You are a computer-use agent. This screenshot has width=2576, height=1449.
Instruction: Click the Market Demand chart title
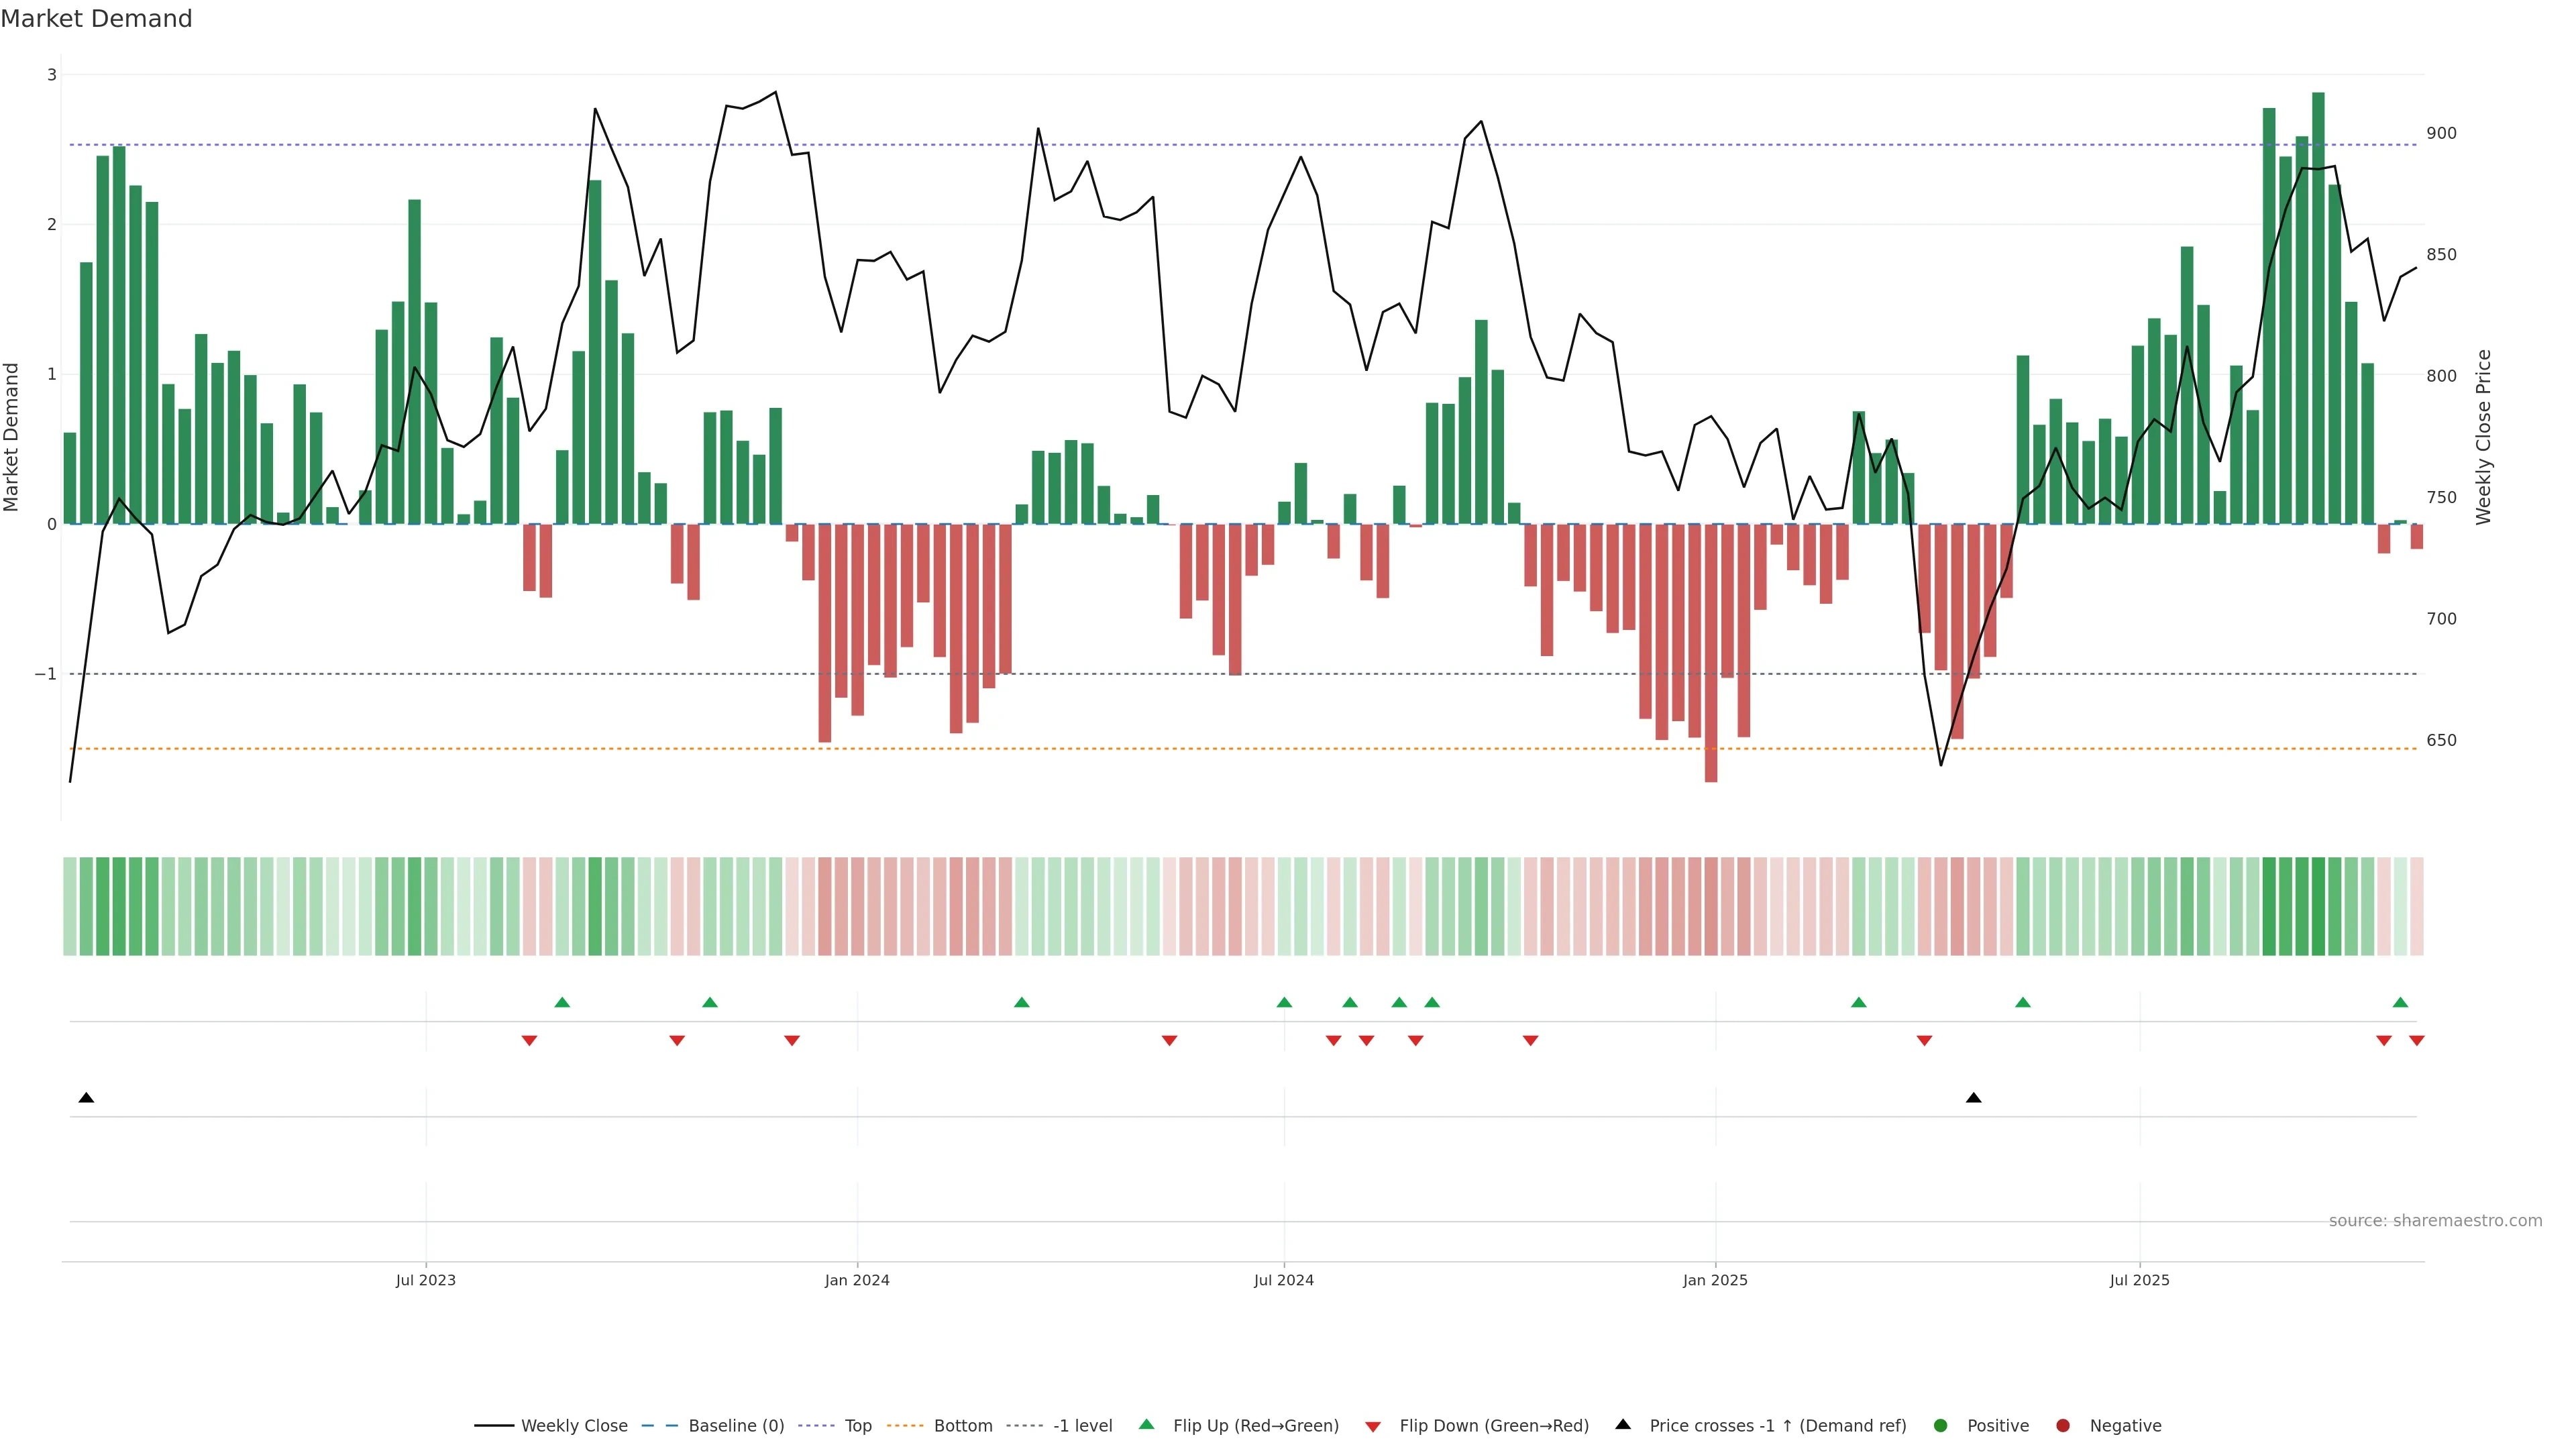click(96, 19)
